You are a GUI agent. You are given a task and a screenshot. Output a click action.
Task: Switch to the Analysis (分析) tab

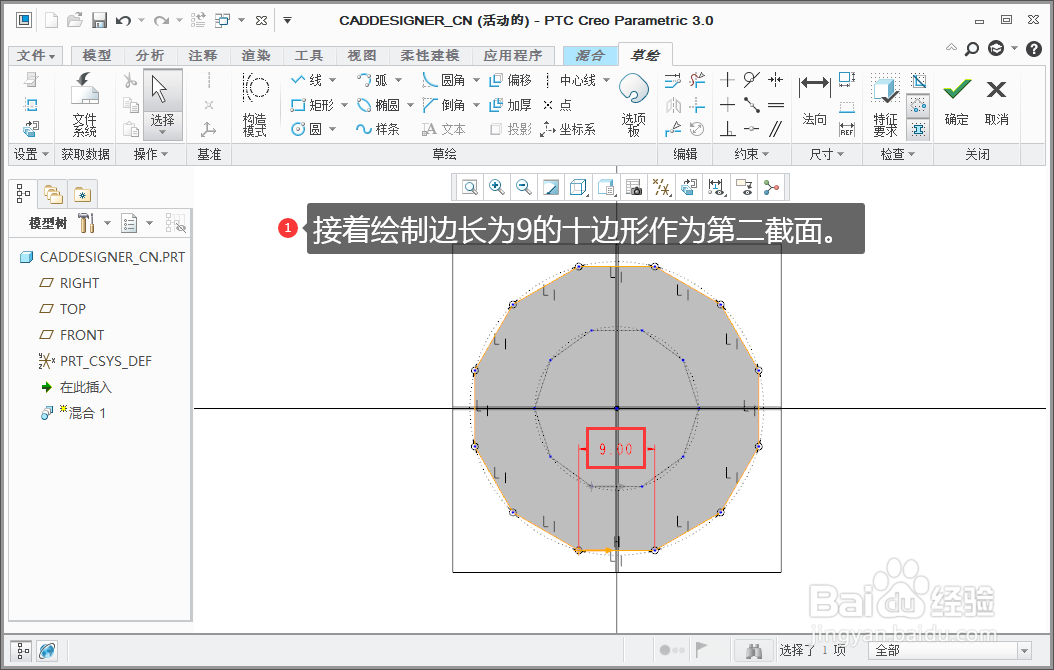(x=149, y=55)
